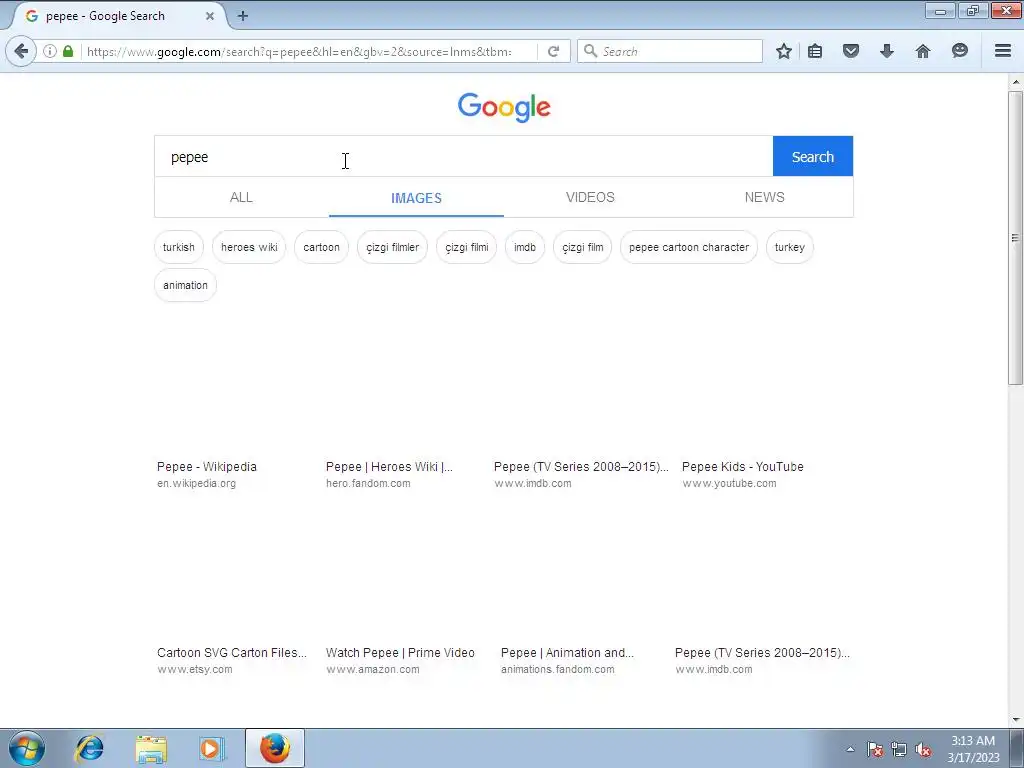Choose the çizgi filmler chip

(x=392, y=247)
